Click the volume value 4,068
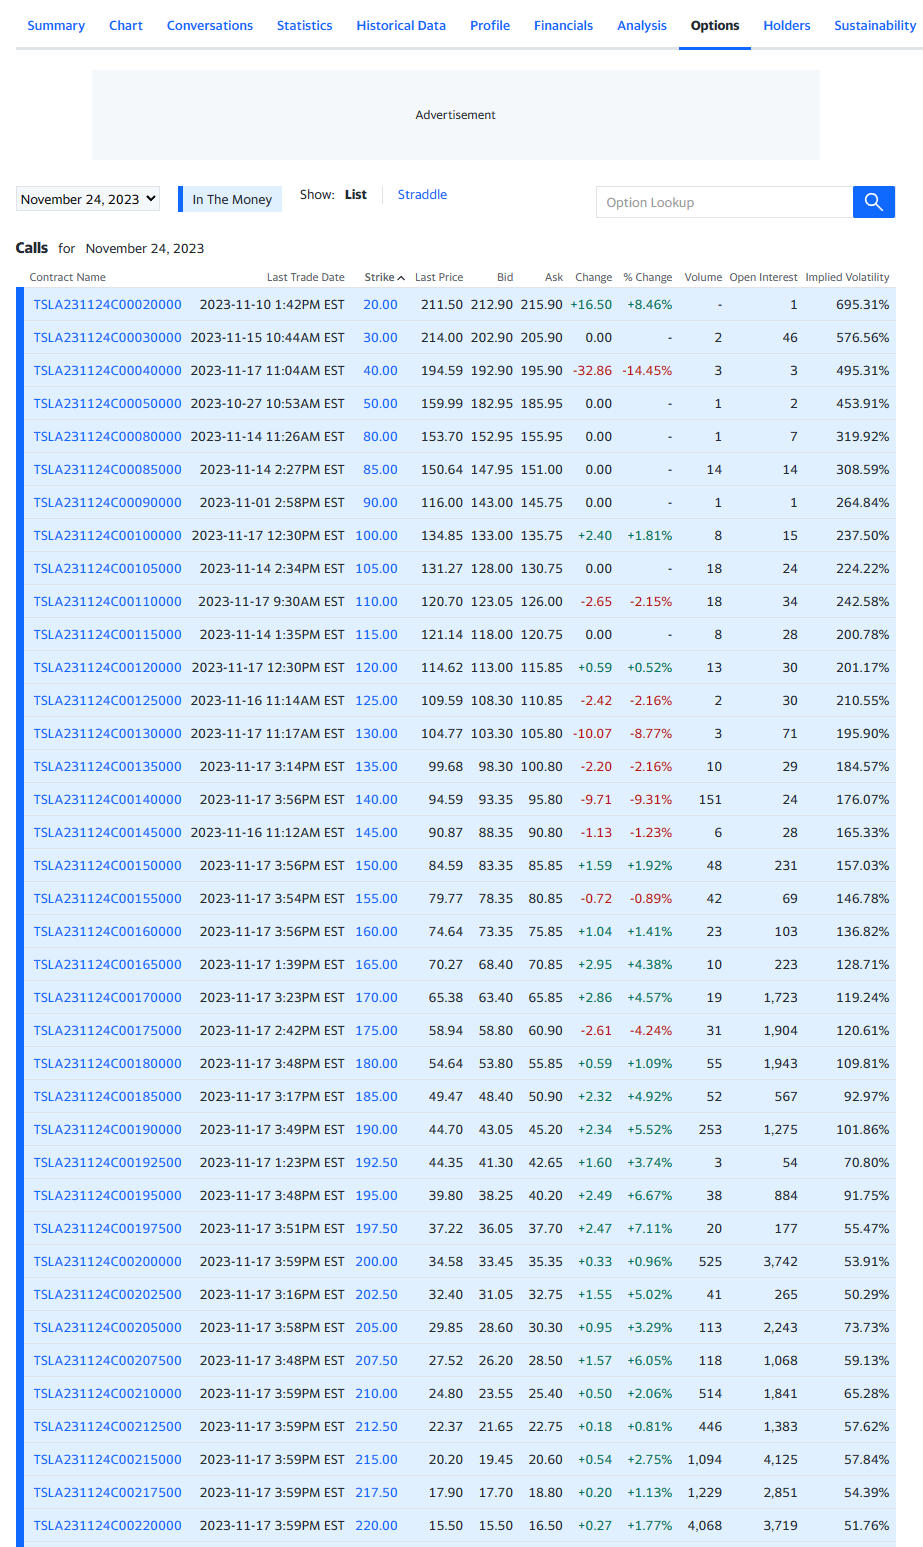Image resolution: width=923 pixels, height=1547 pixels. point(704,1525)
